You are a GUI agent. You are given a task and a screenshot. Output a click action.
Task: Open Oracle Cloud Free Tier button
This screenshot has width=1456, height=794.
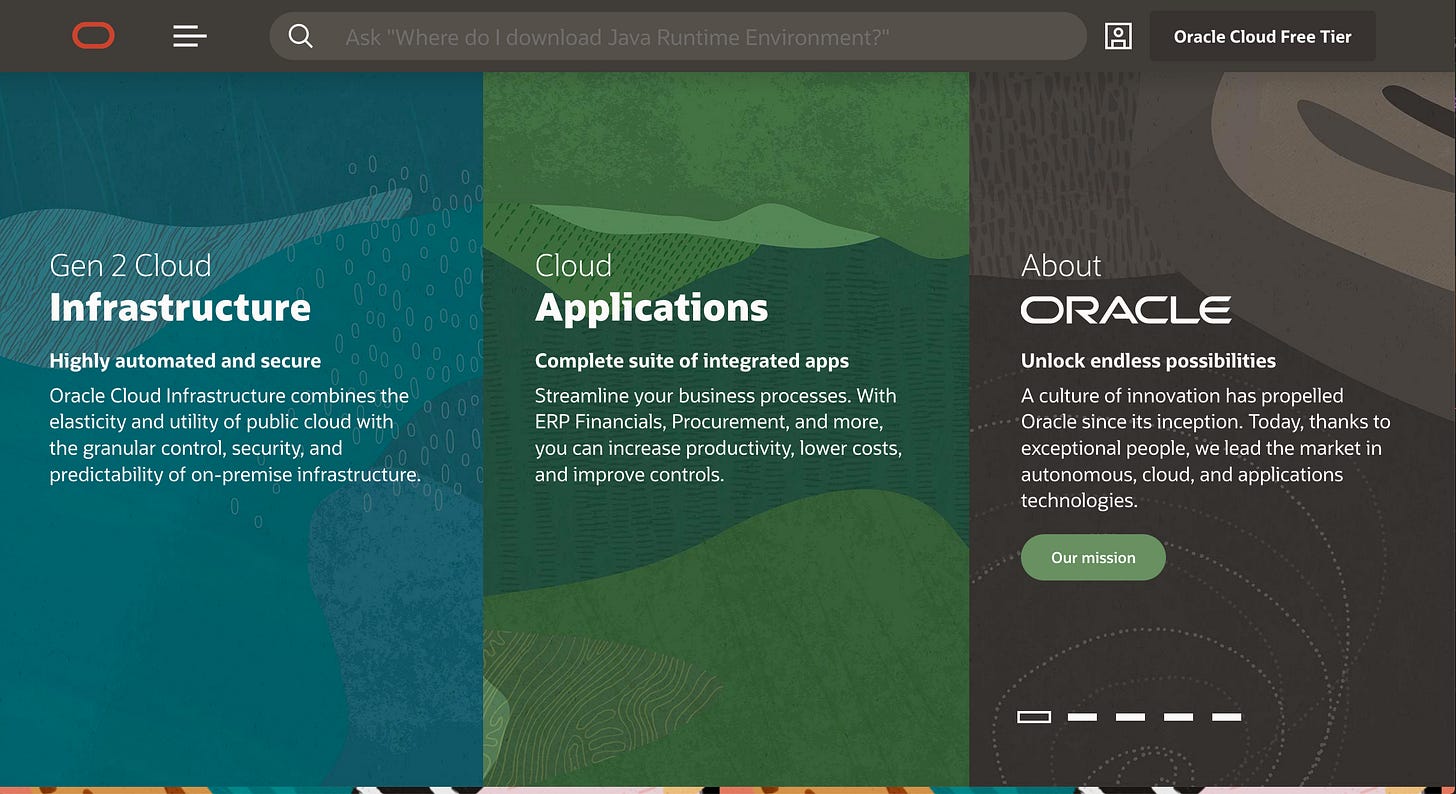coord(1262,36)
